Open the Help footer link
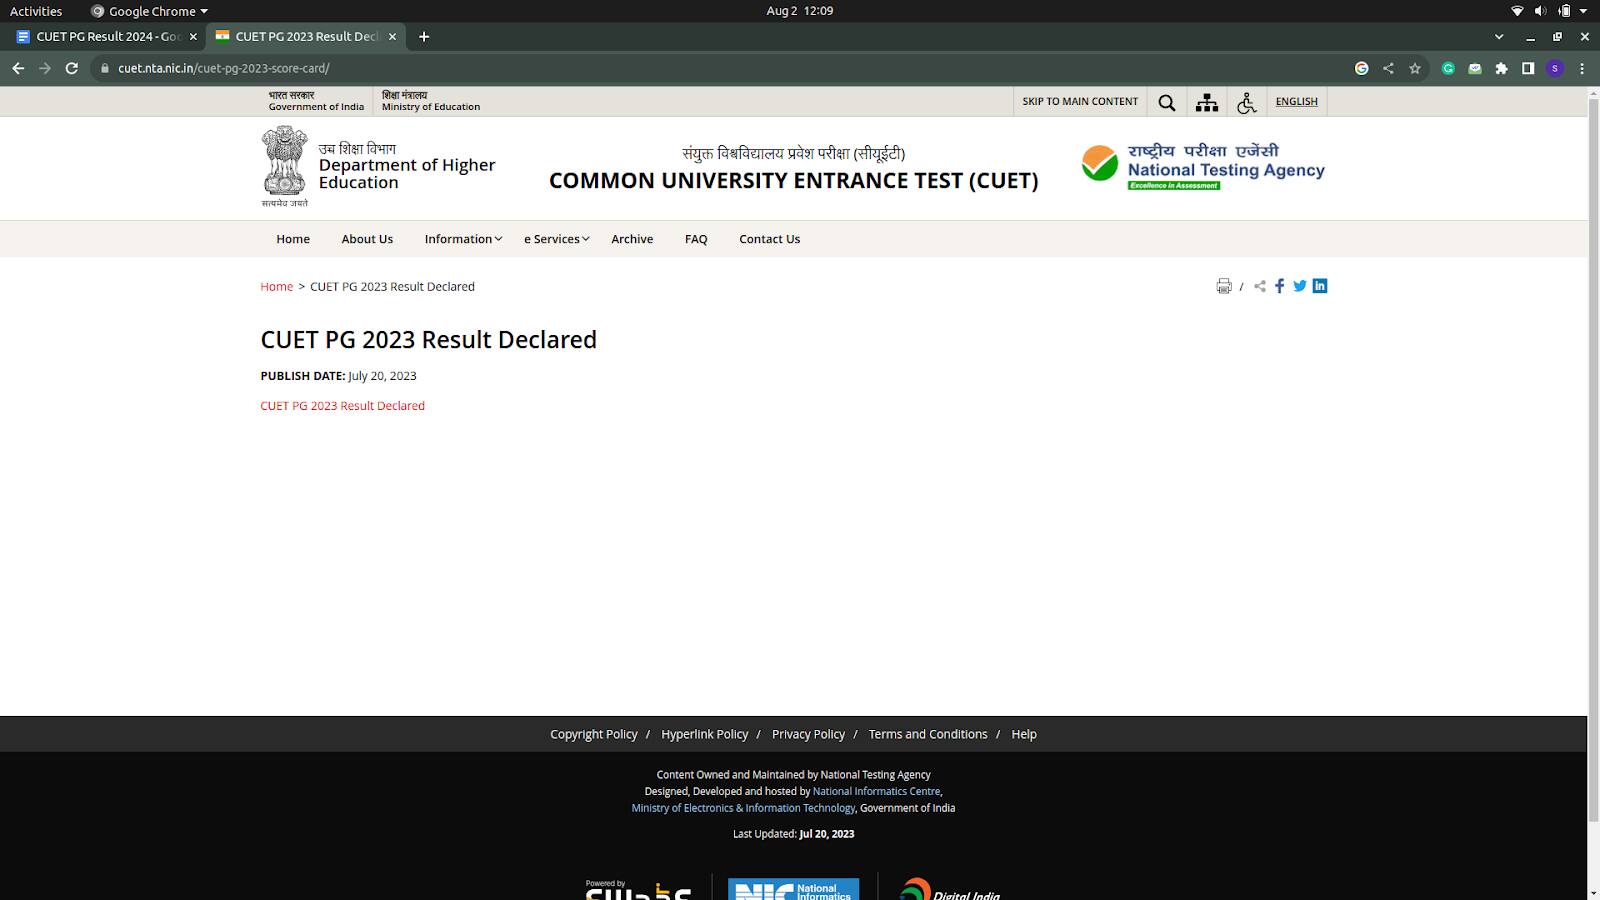Viewport: 1600px width, 900px height. pyautogui.click(x=1024, y=734)
